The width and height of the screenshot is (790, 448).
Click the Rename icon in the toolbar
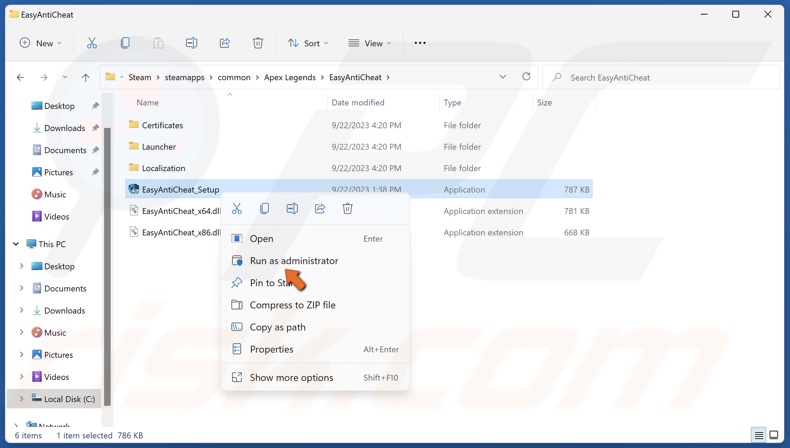tap(191, 43)
